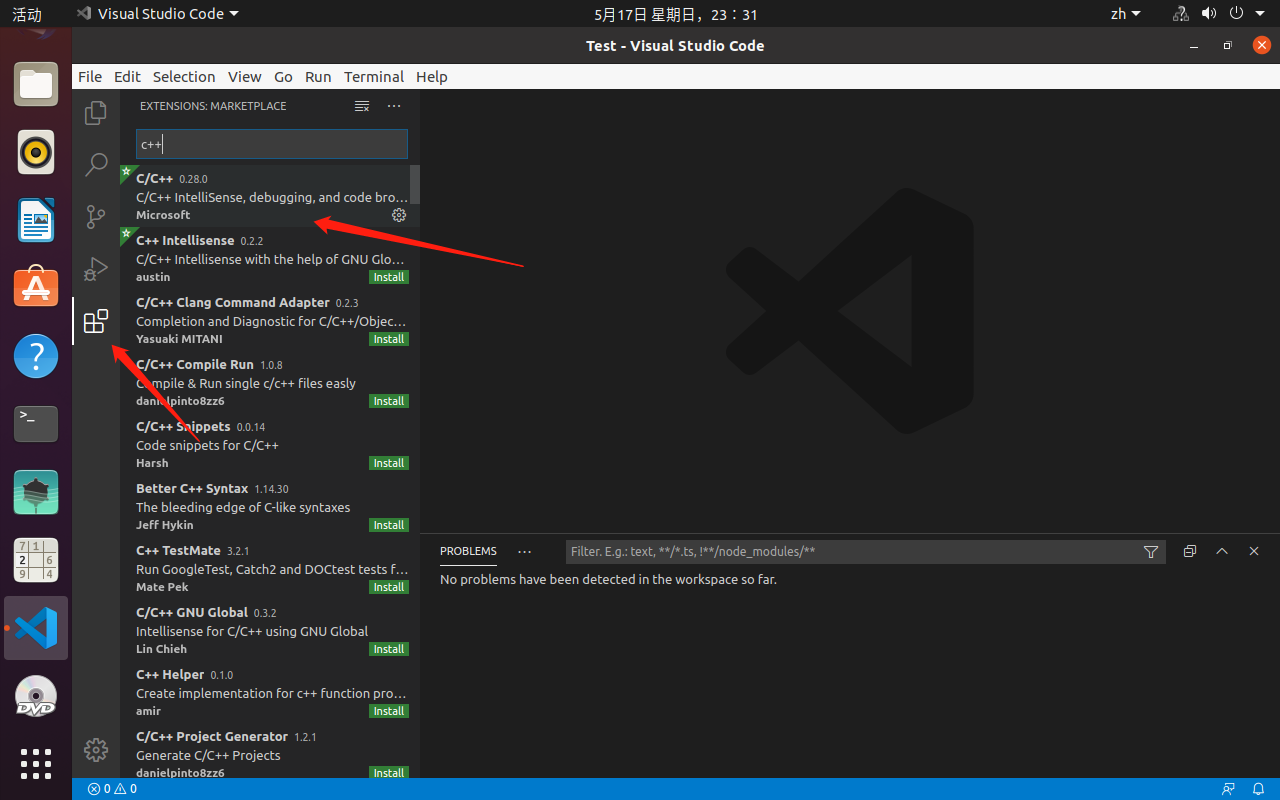
Task: Open the Explorer view in activity bar
Action: pos(96,113)
